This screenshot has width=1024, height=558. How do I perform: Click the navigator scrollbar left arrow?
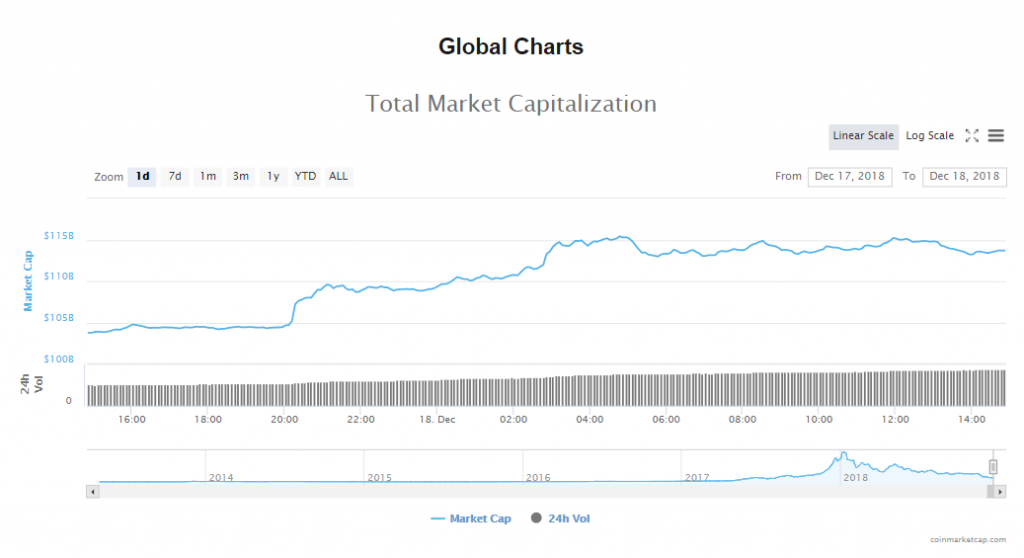pos(93,491)
